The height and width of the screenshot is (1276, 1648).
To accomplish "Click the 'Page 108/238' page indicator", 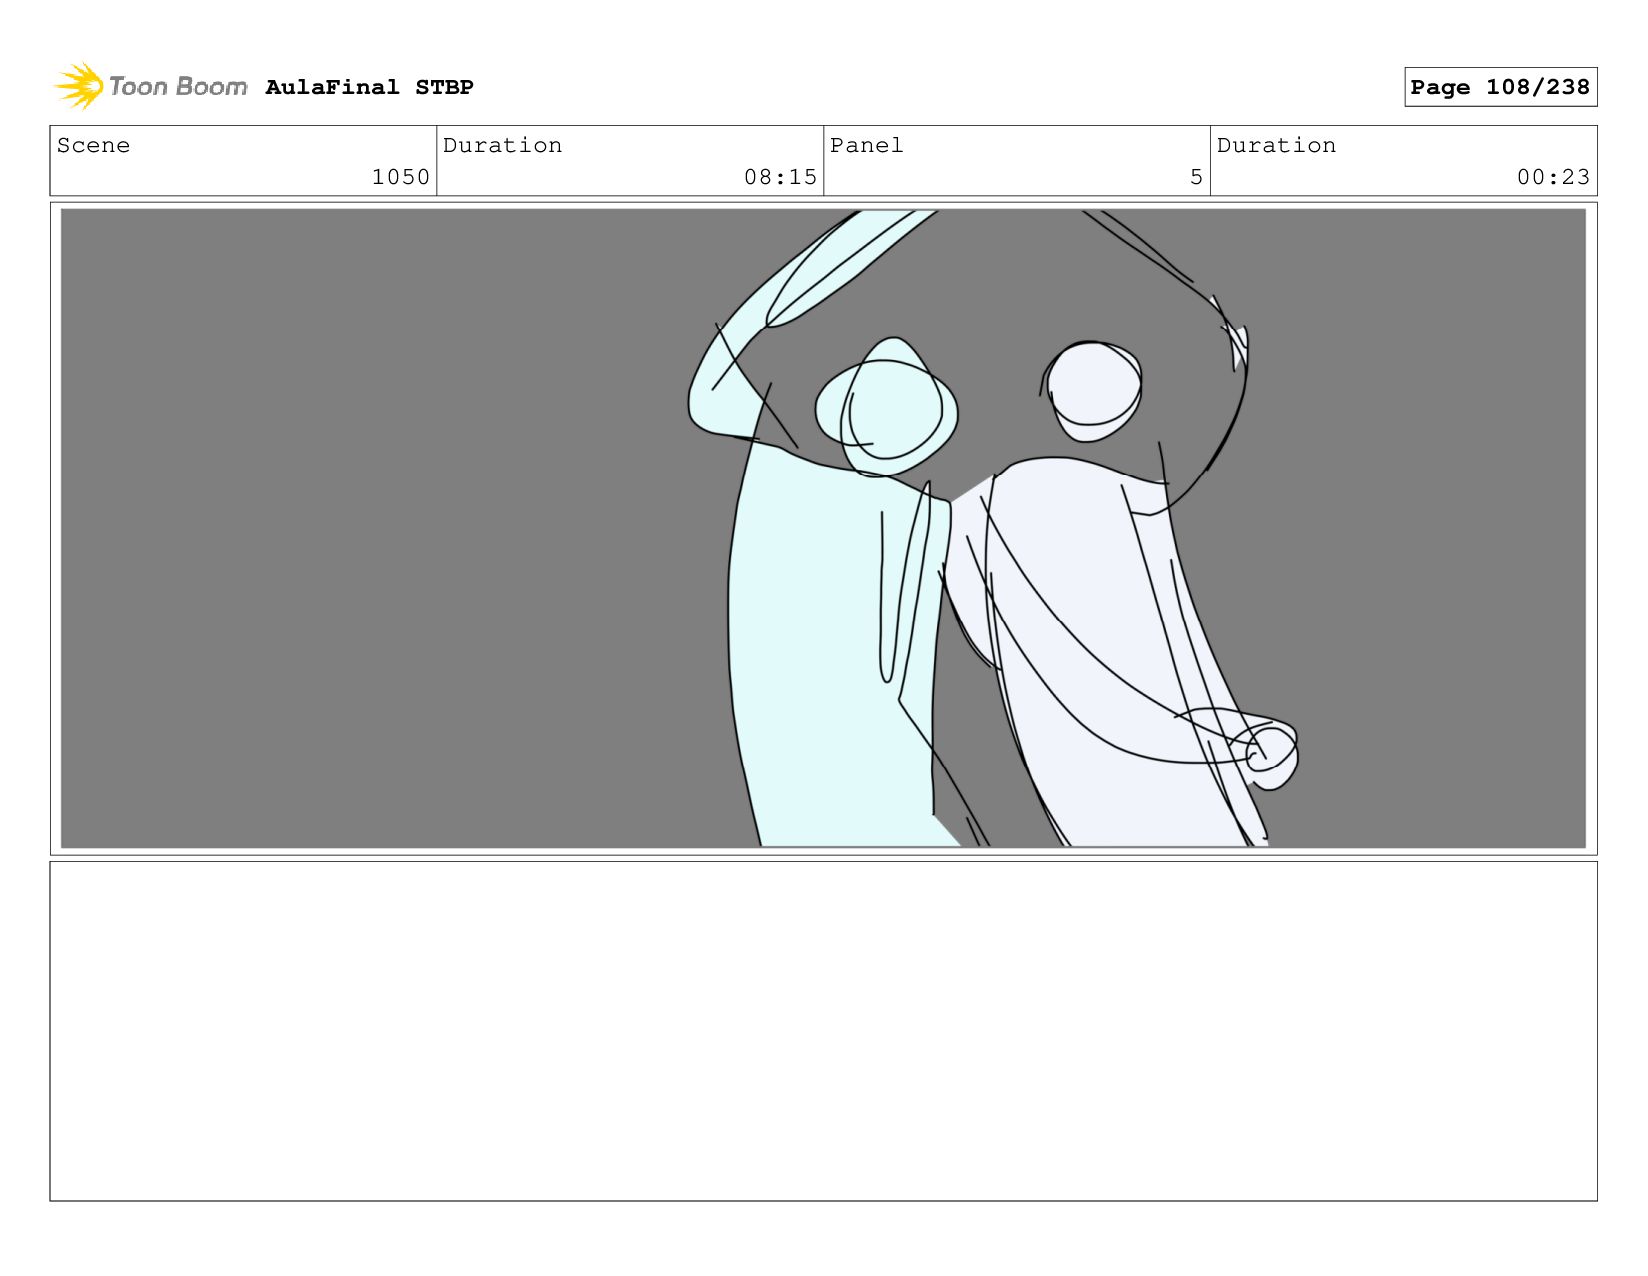I will (1500, 87).
